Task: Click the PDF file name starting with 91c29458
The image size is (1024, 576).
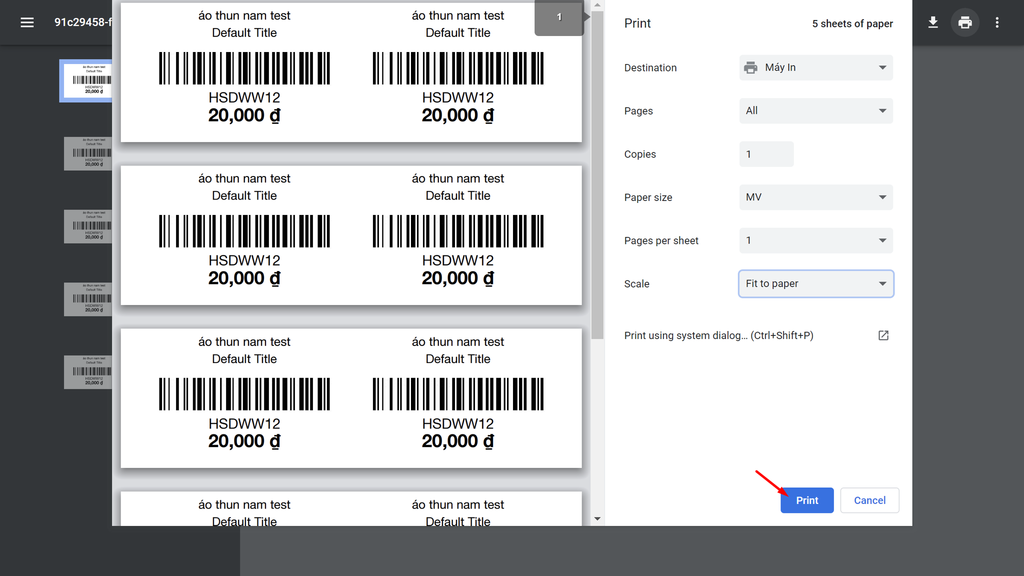Action: (x=83, y=22)
